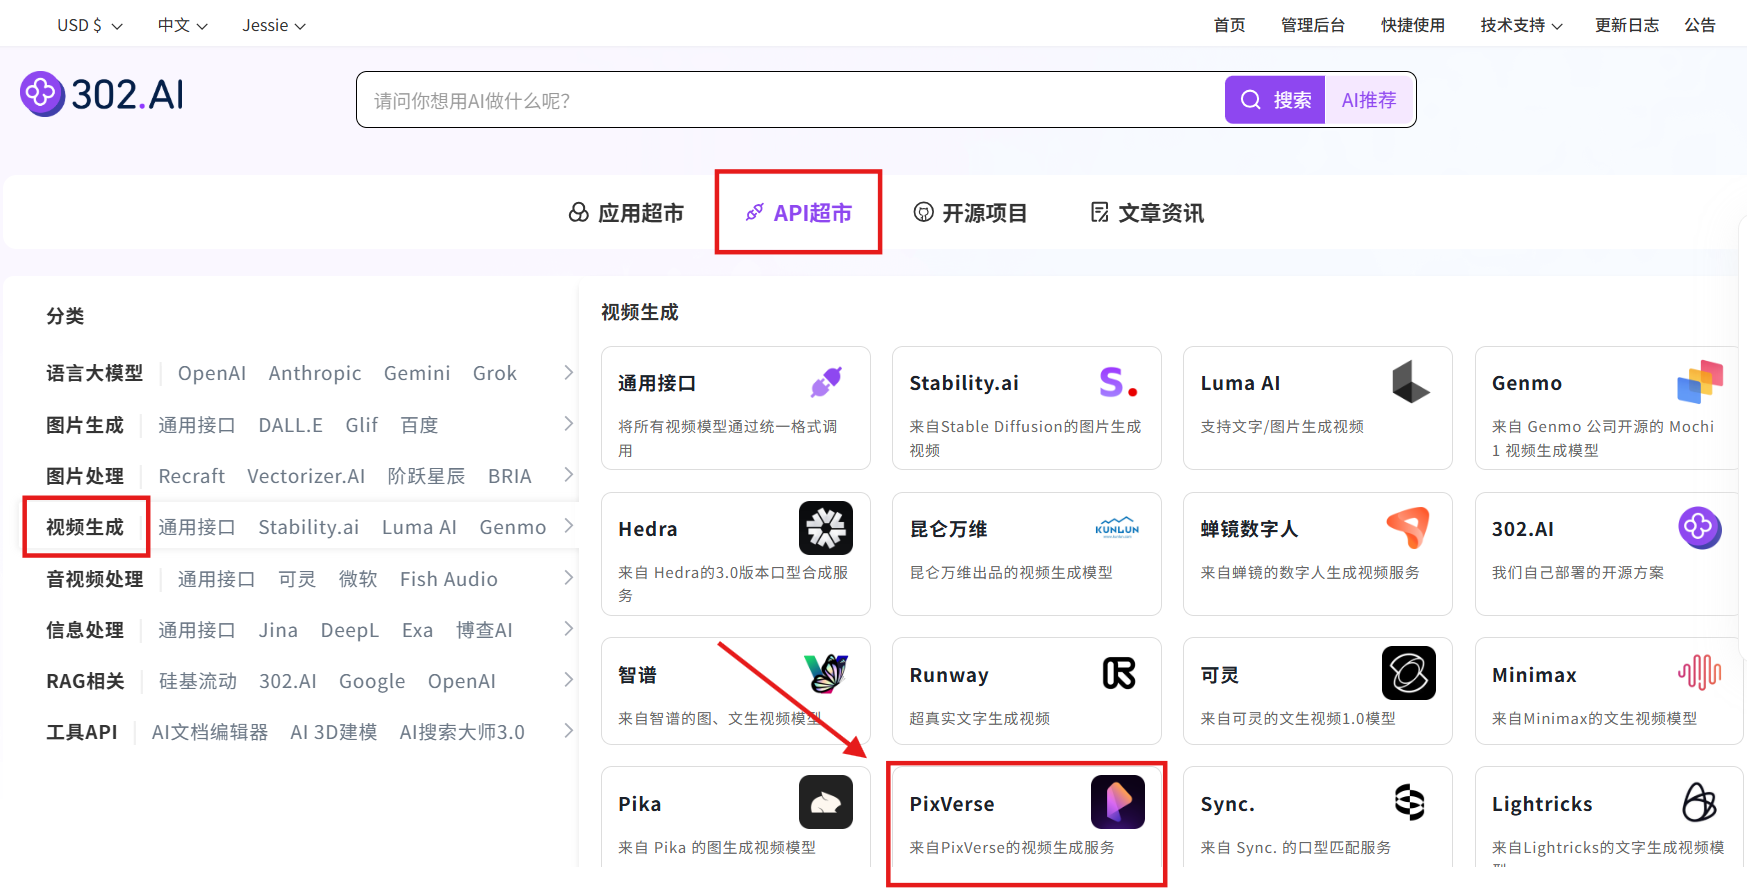Click the PixVerse logo icon

(1118, 802)
